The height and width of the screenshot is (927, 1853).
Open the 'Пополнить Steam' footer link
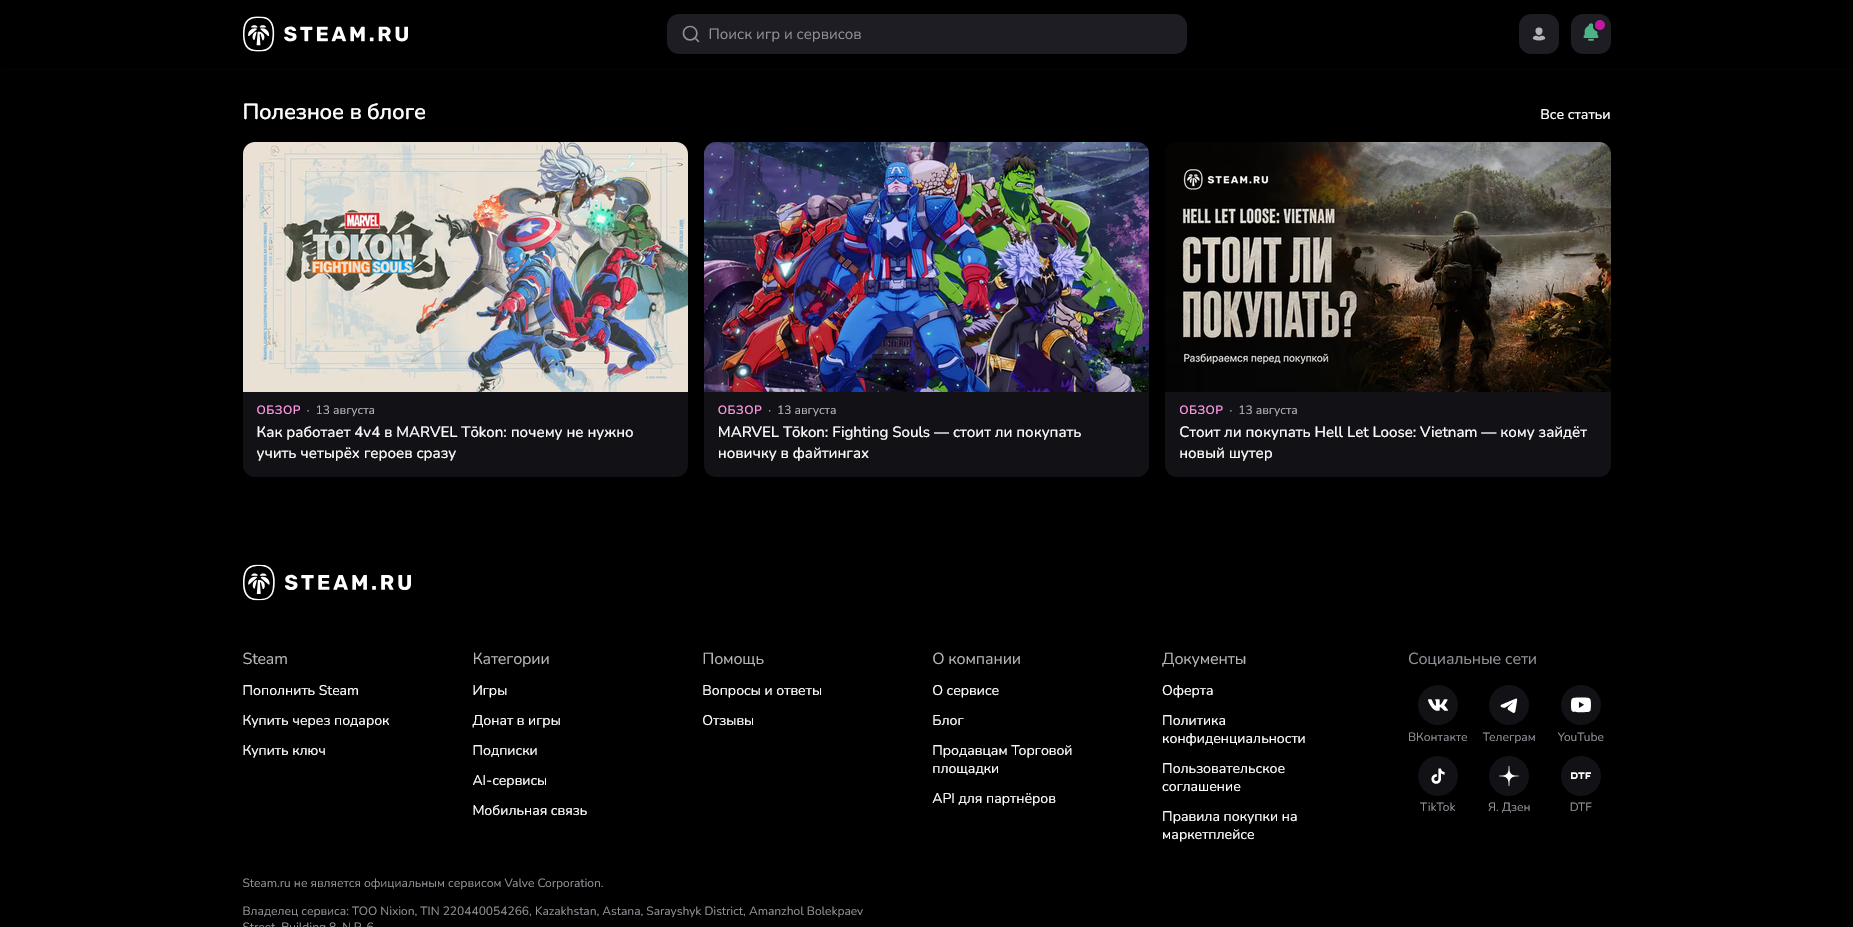pos(300,690)
